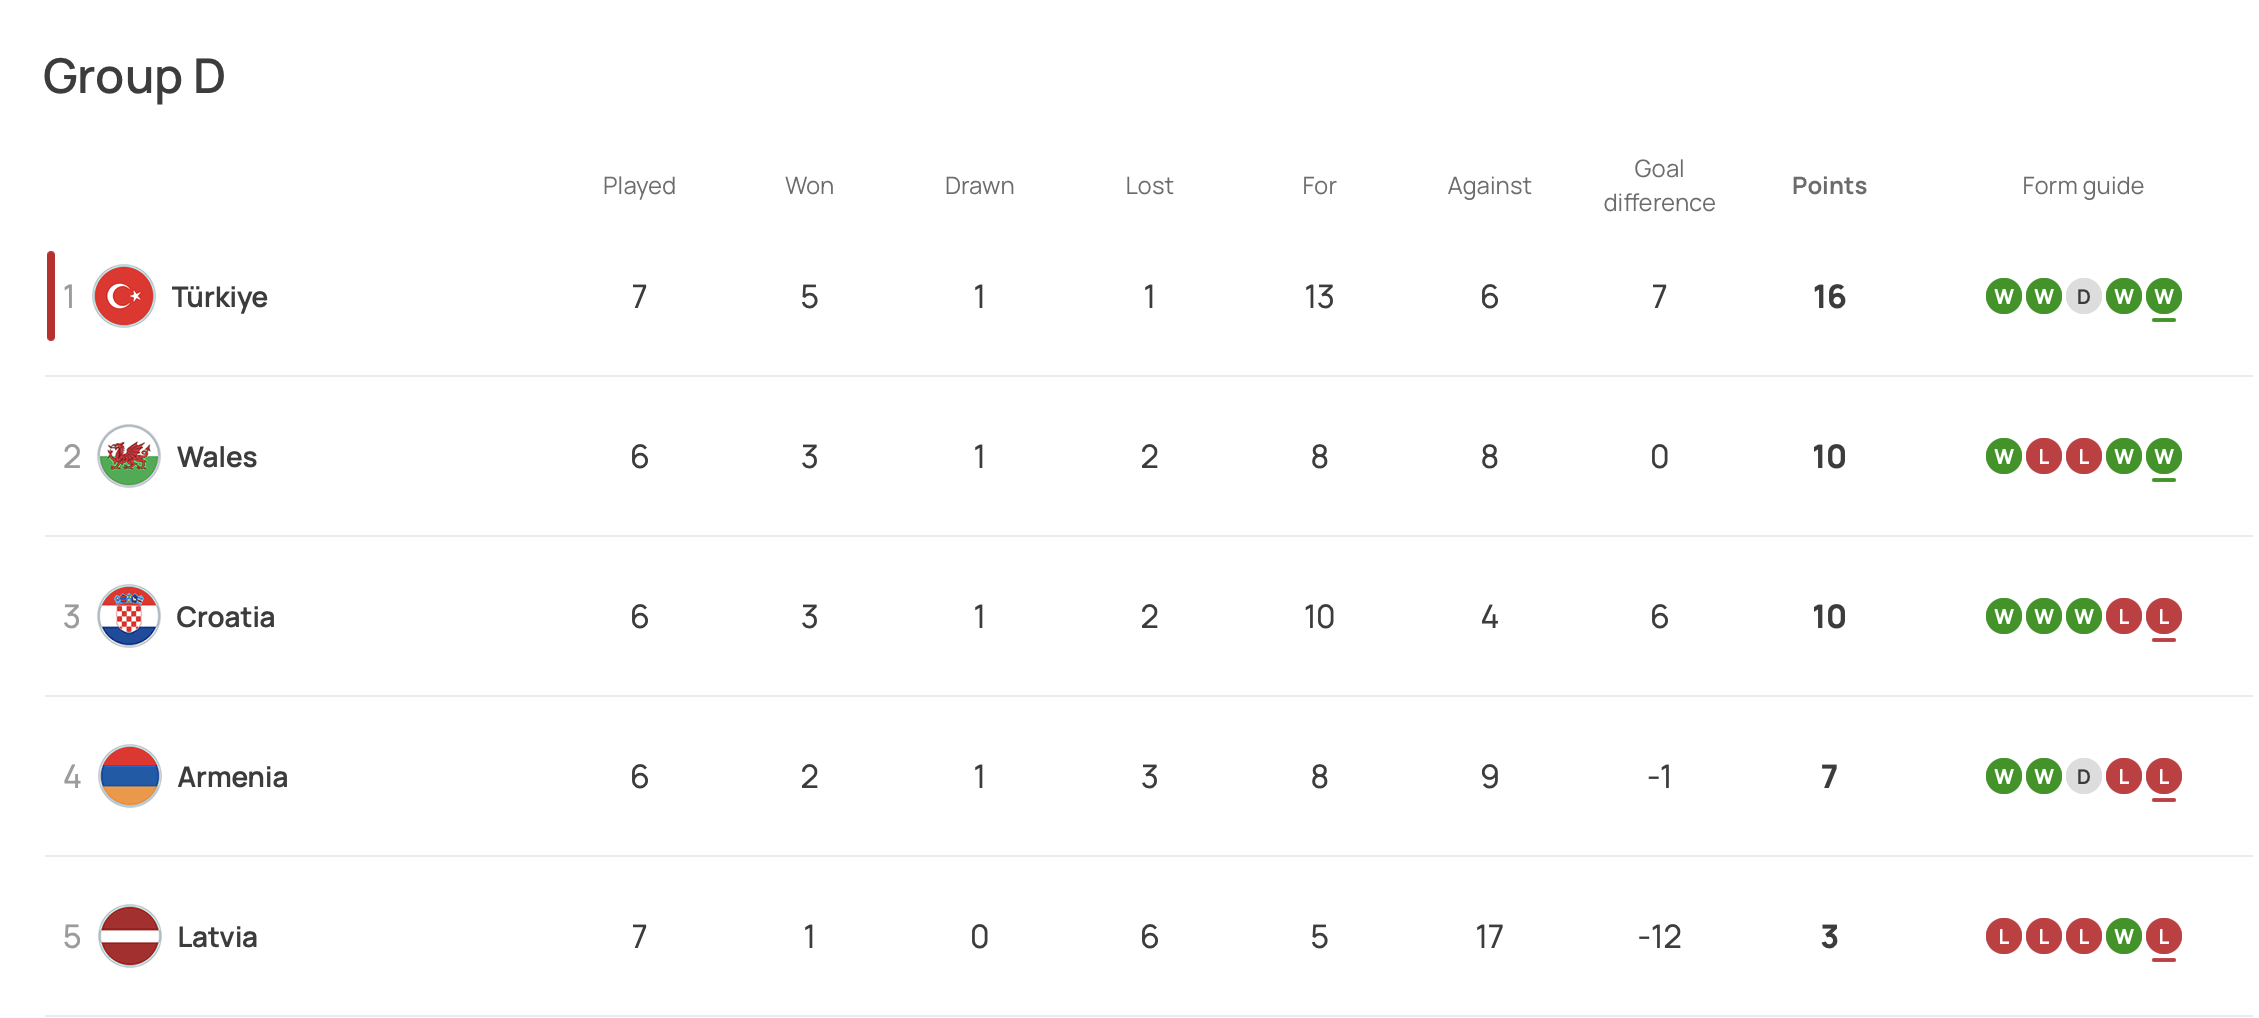Select Croatia's underlined latest loss badge

pos(2164,617)
